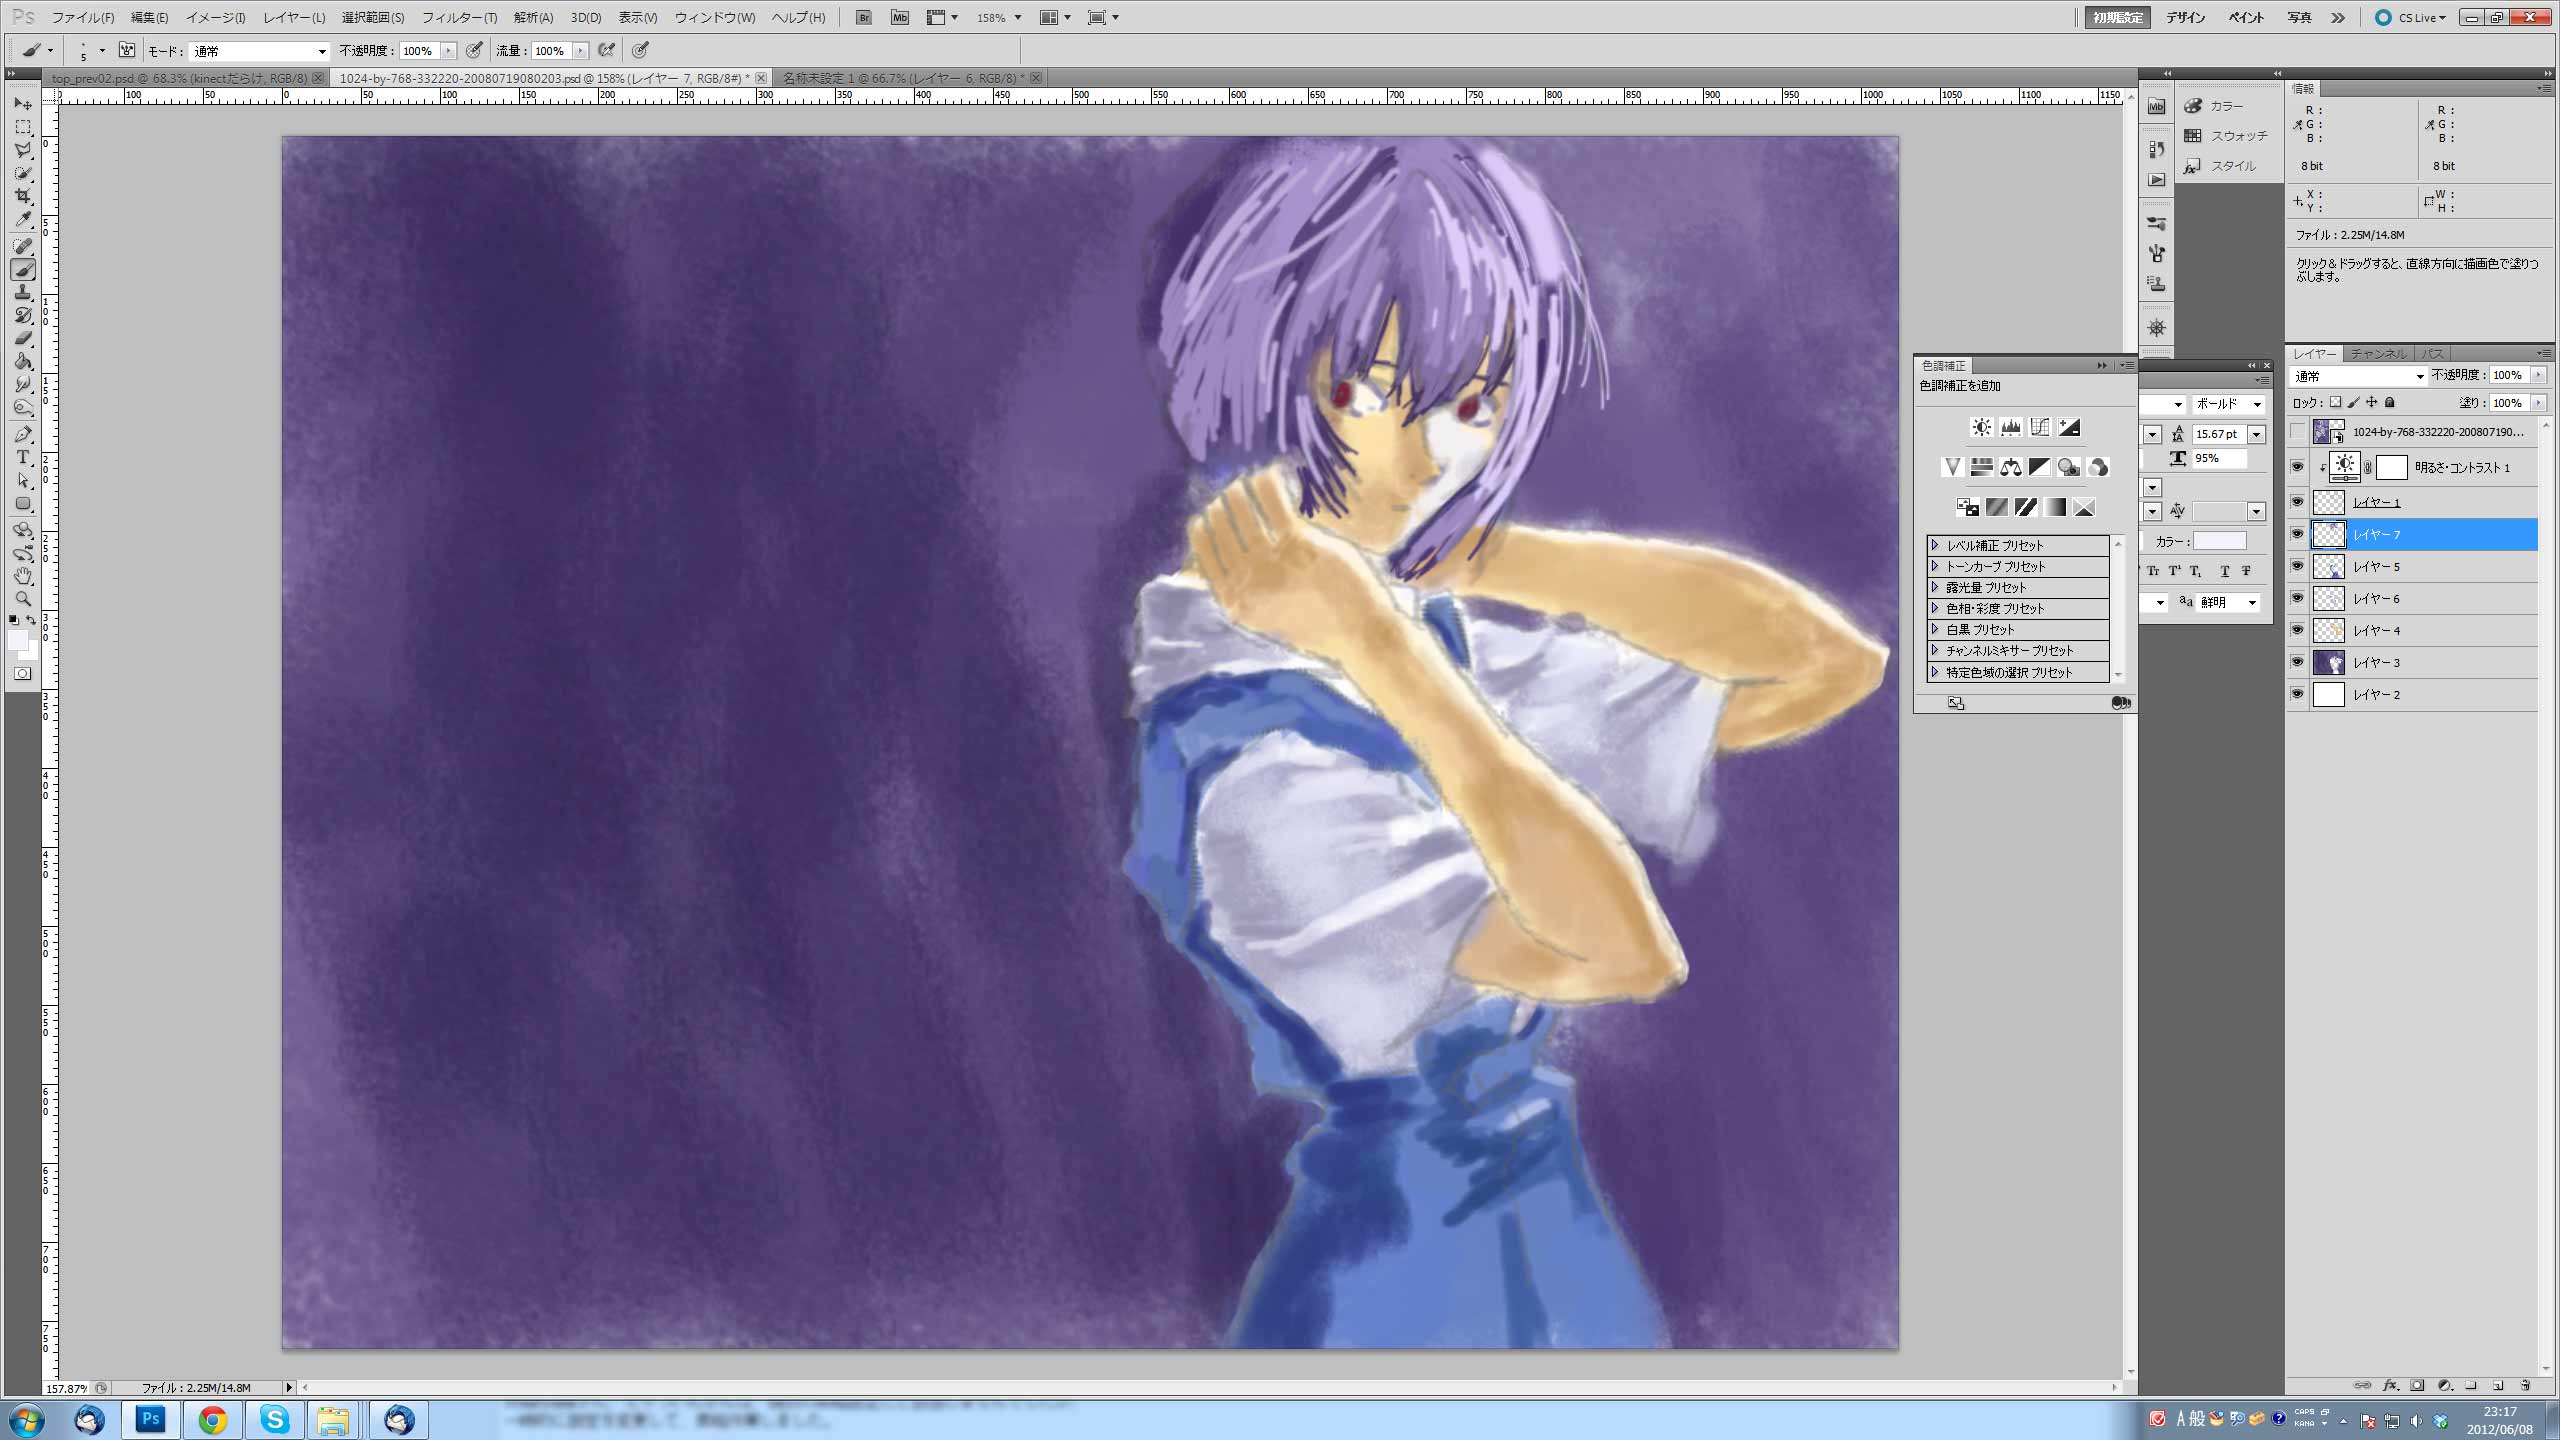Switch to the チャンネル tab
This screenshot has height=1440, width=2560.
pos(2378,354)
